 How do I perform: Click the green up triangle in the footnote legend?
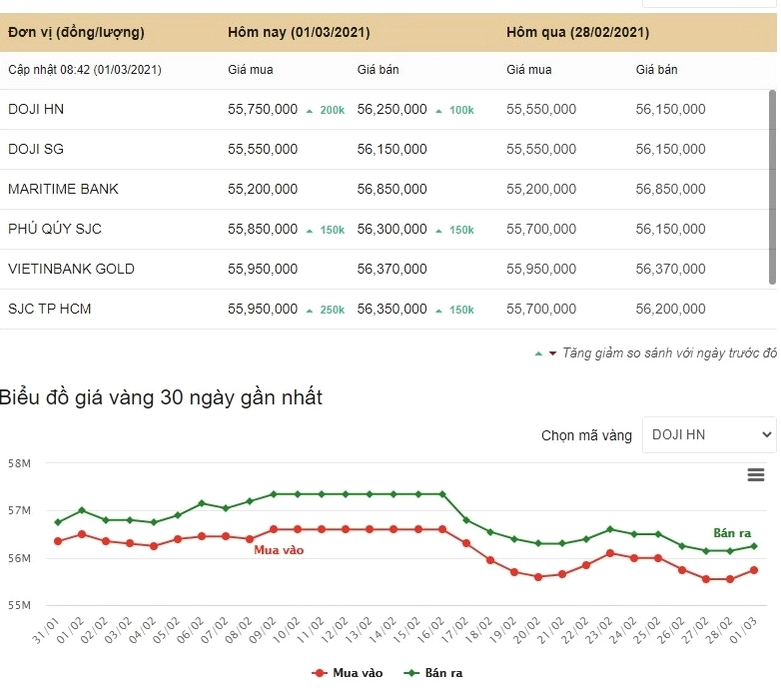[538, 354]
